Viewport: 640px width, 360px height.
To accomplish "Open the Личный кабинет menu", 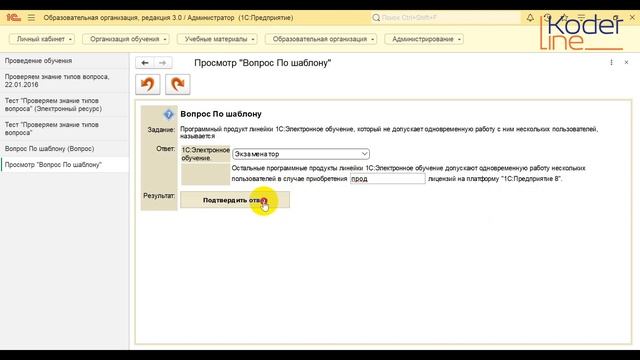I will [x=42, y=39].
